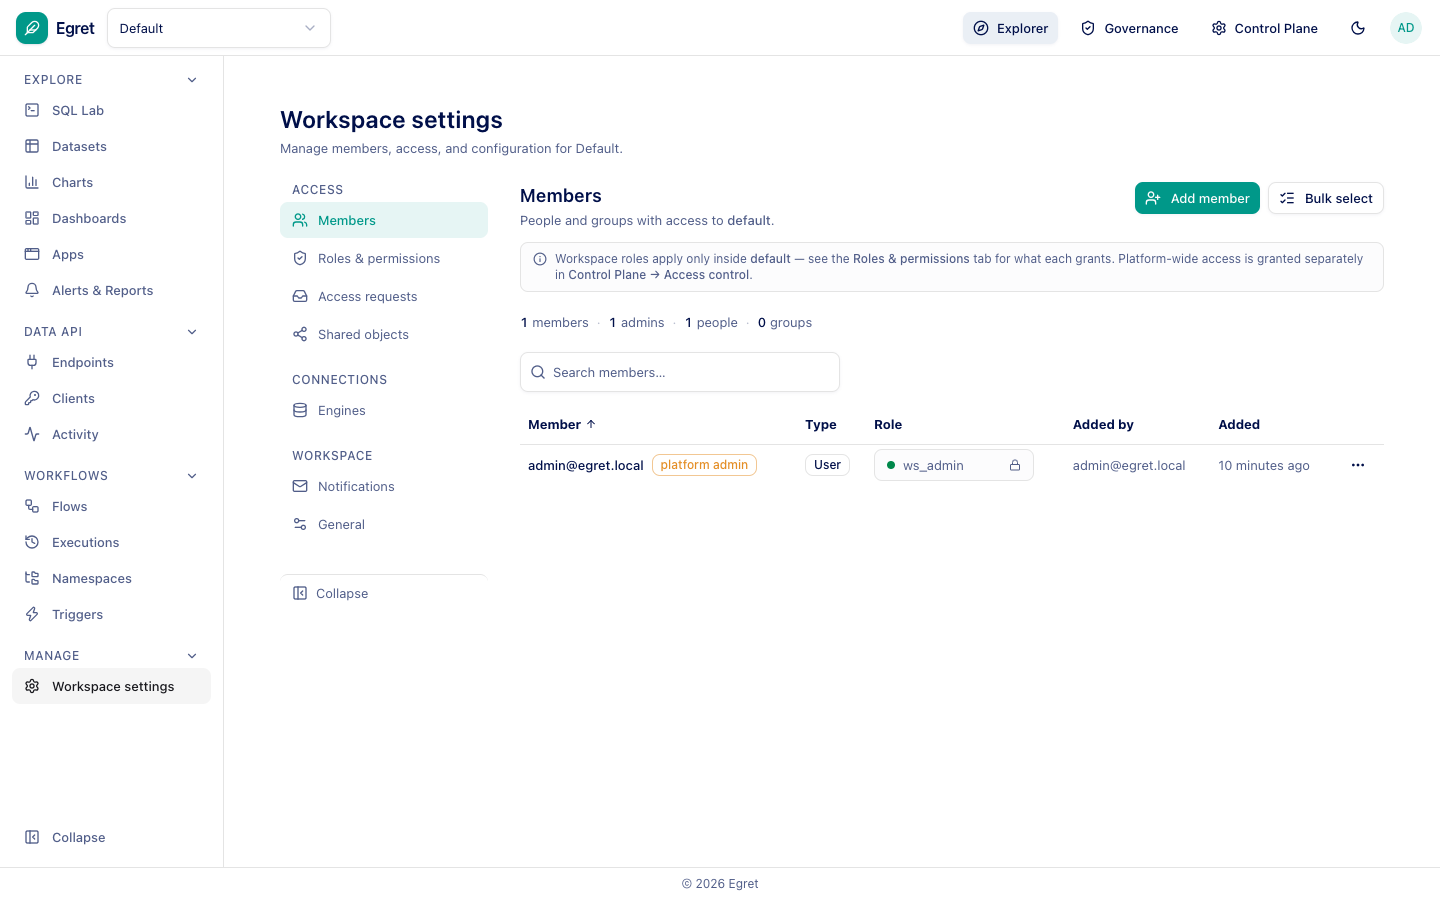Screen dimensions: 1440x900
Task: Open Engines under Connections
Action: pos(384,410)
